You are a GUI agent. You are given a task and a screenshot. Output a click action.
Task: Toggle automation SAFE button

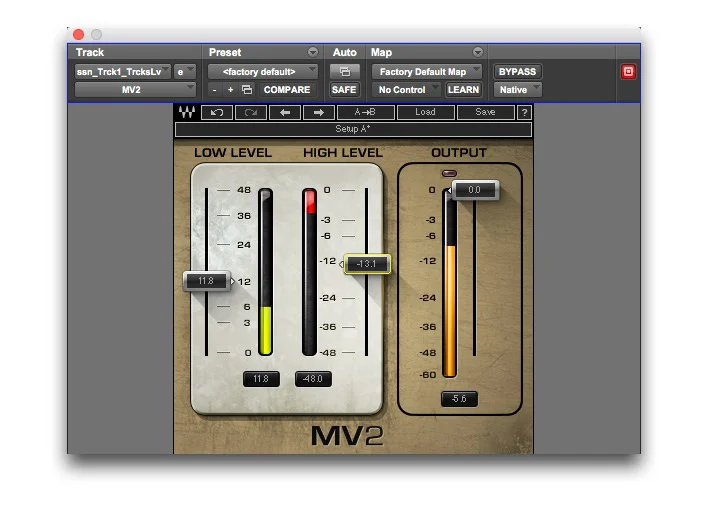click(x=344, y=90)
